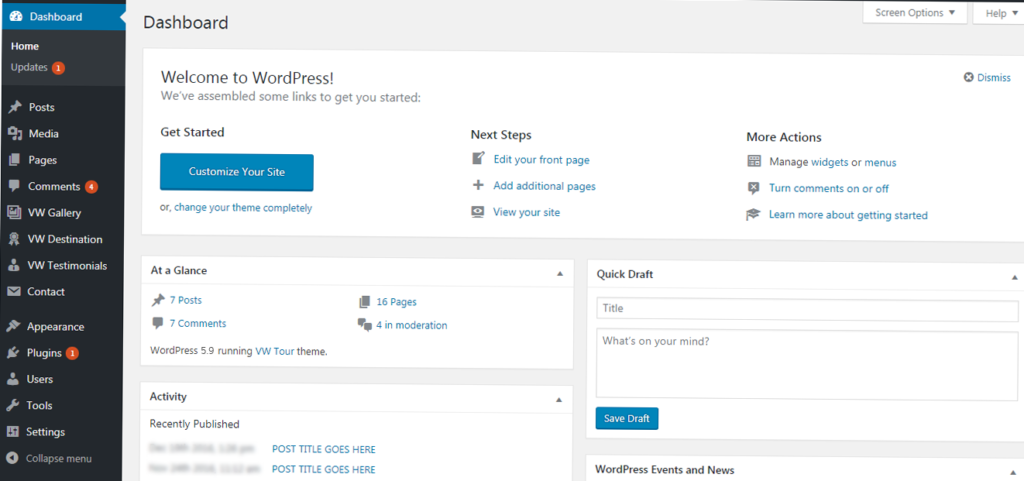Open the VW Tour theme link
Screen dimensions: 1024x481
[274, 350]
